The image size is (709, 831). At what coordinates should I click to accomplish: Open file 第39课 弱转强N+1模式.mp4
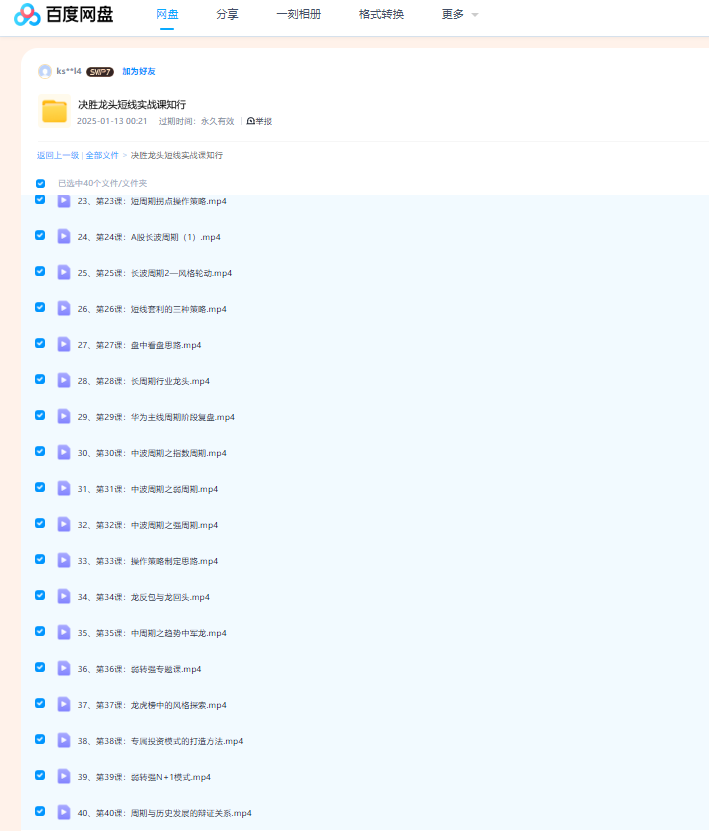(x=144, y=777)
